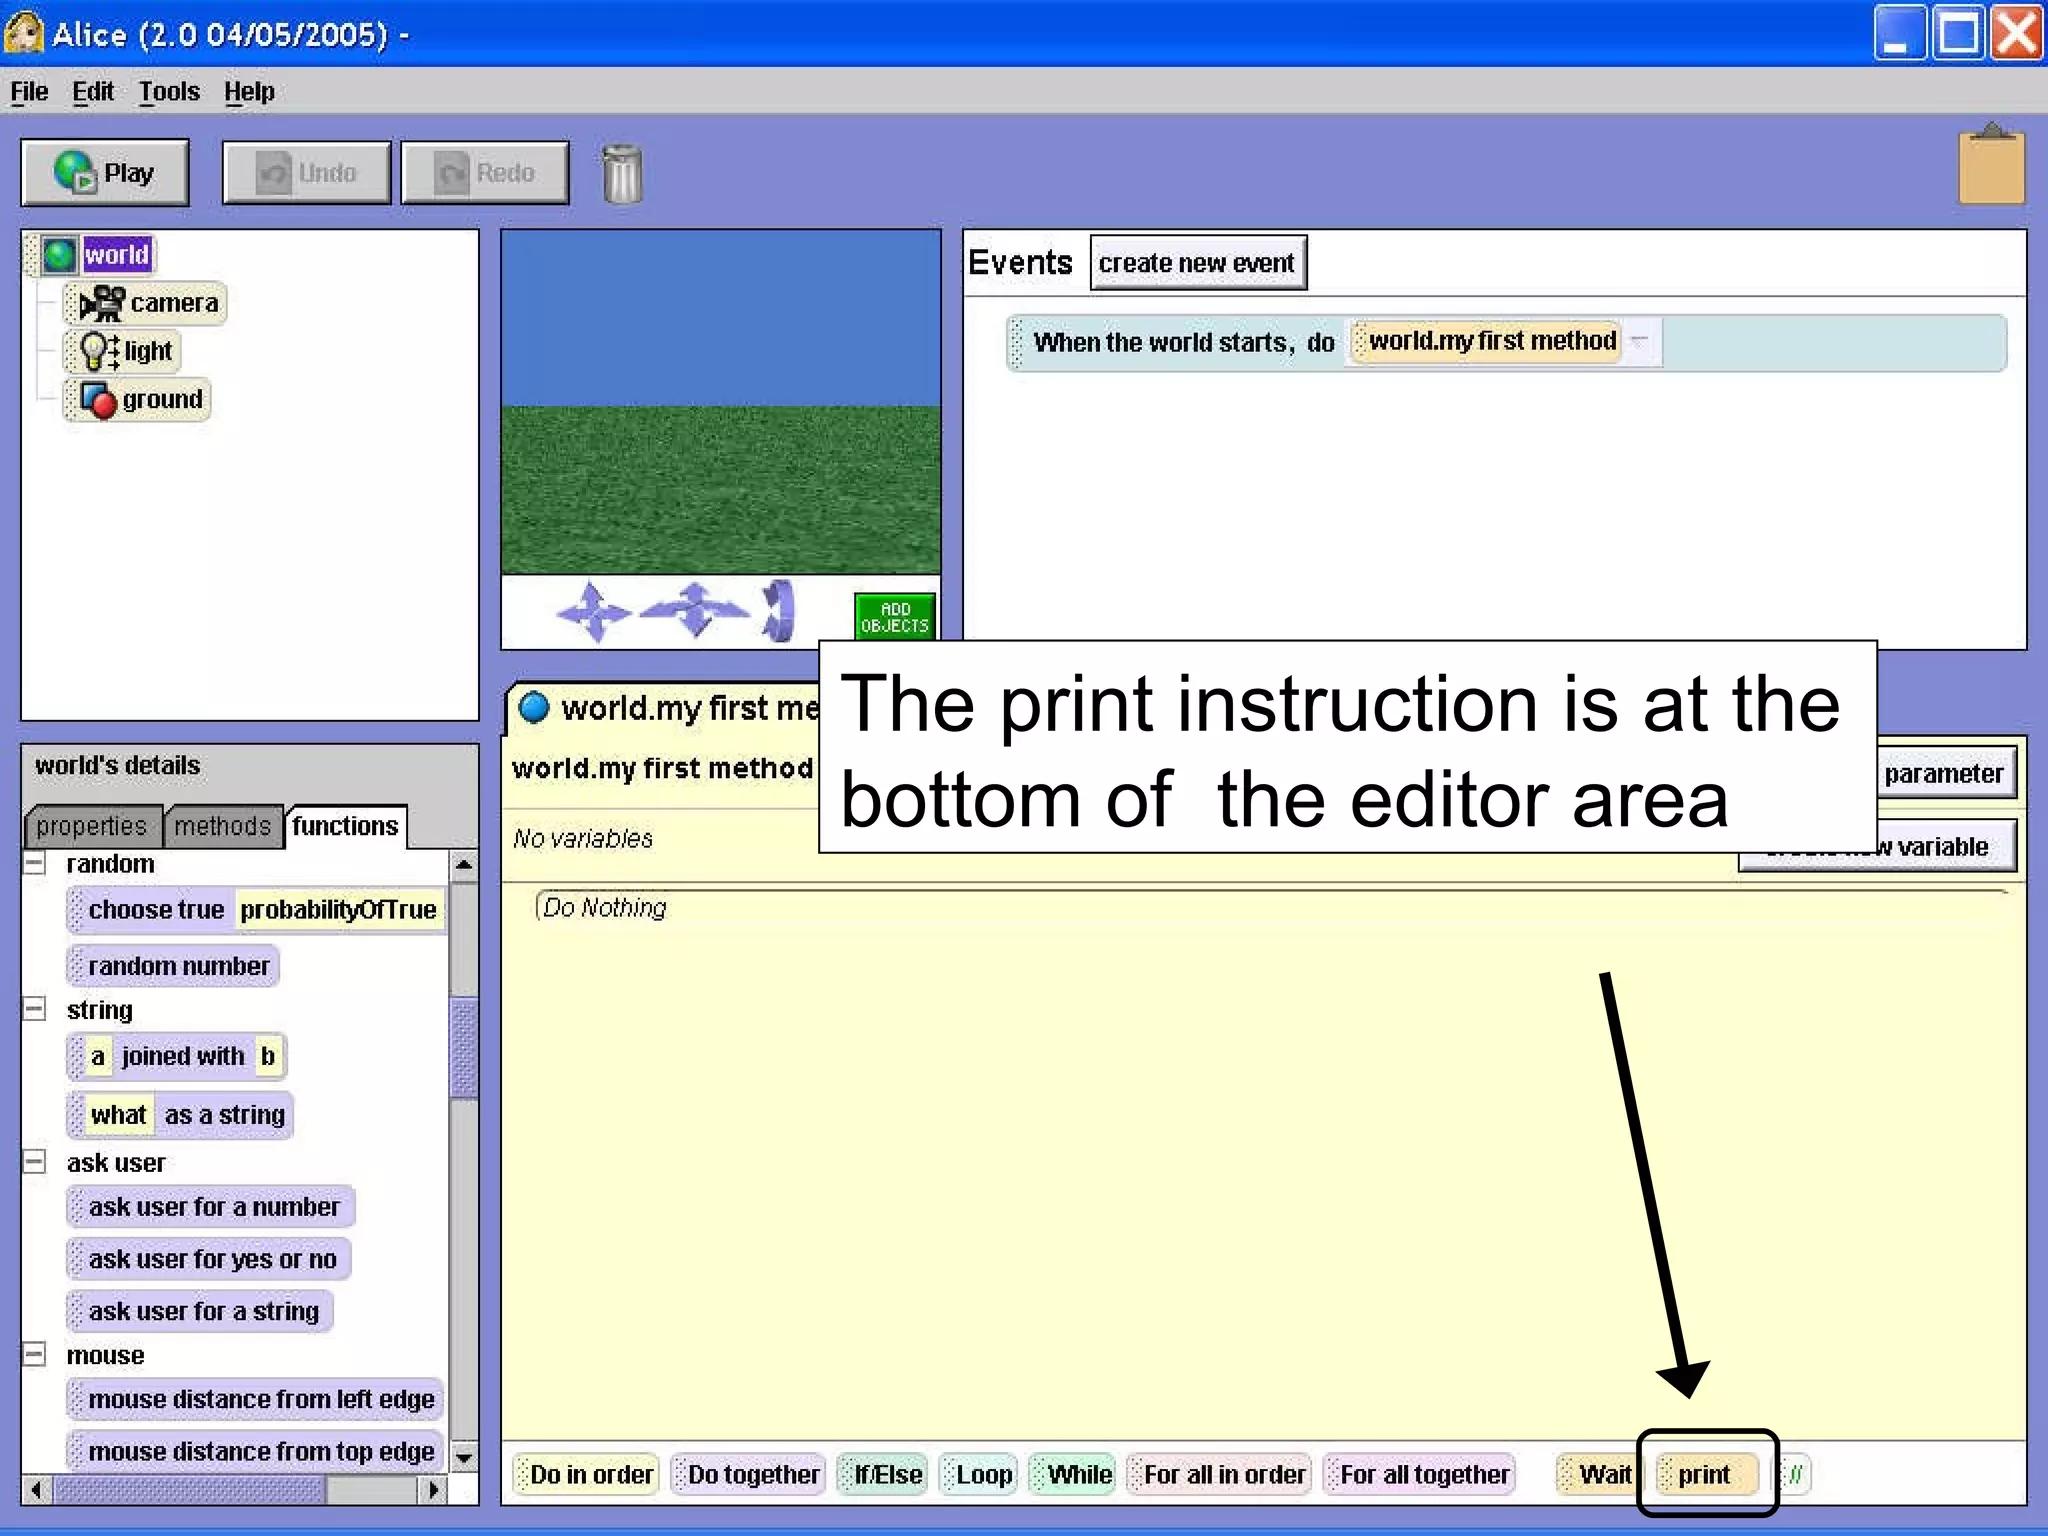
Task: Select the ground object
Action: pos(138,399)
